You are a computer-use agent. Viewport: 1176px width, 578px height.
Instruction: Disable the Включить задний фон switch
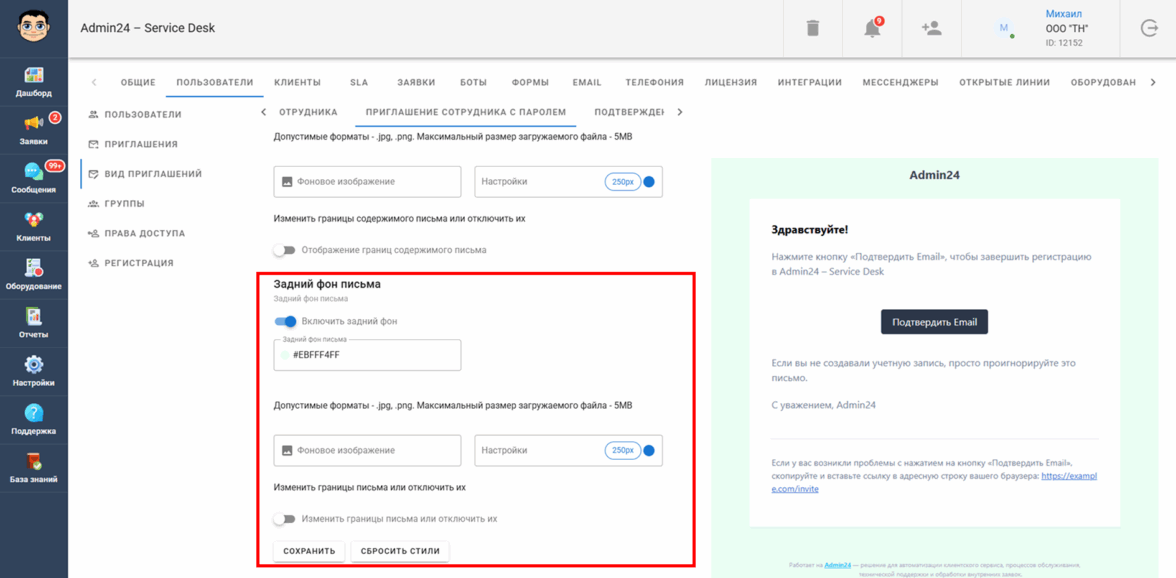(285, 322)
